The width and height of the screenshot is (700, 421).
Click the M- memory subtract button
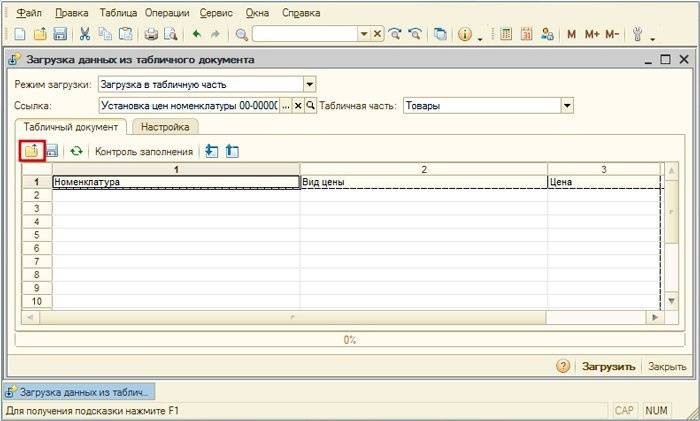pos(612,34)
